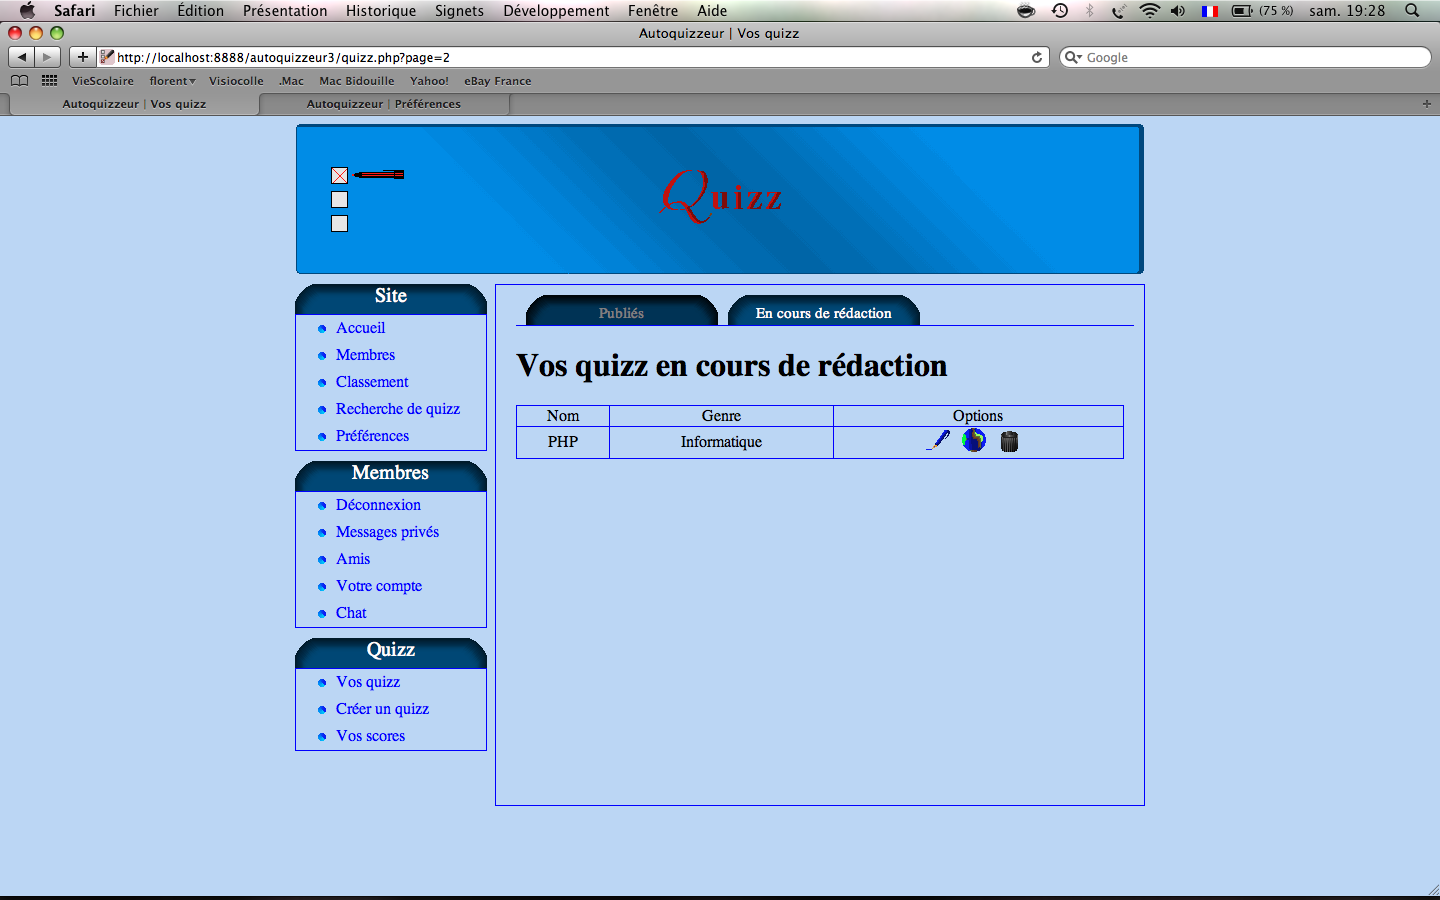Open the Top Sites grid icon

[49, 81]
